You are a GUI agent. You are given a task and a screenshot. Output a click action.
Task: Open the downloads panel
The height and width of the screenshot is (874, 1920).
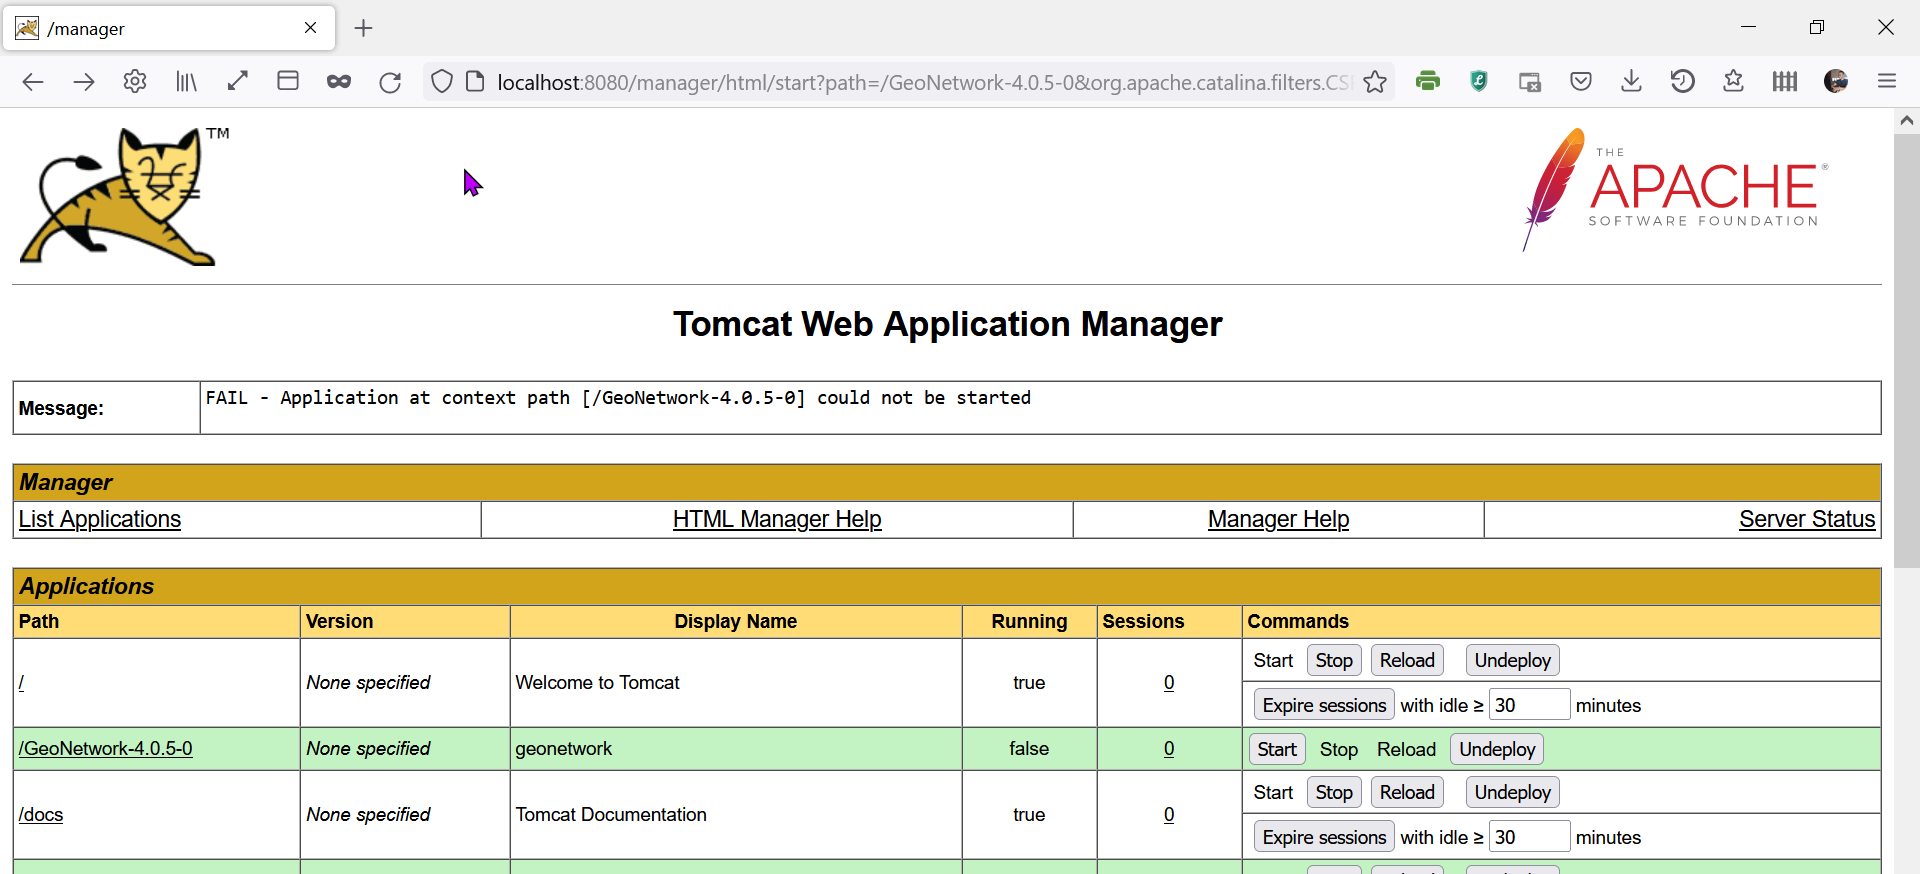pos(1632,82)
